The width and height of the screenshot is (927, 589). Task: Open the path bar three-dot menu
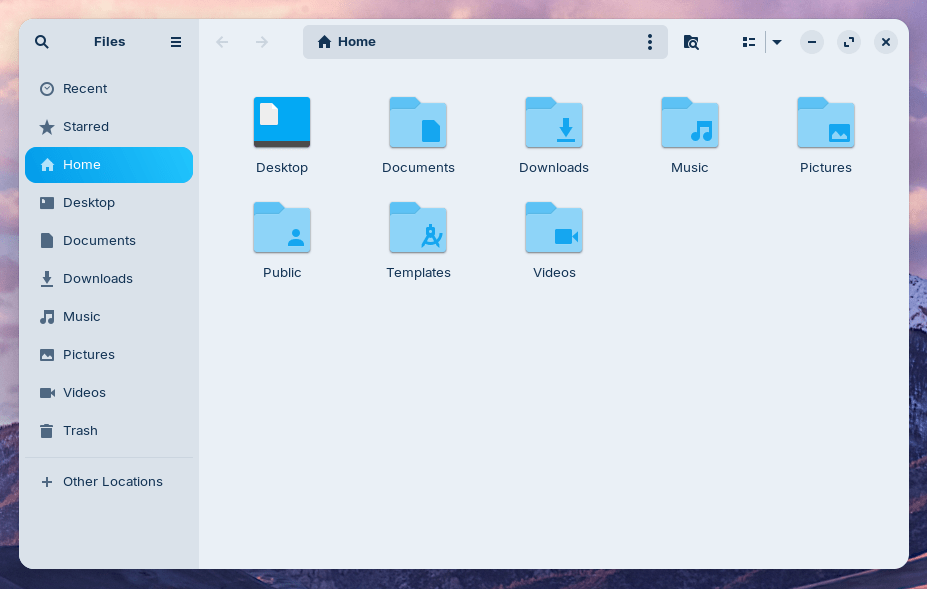coord(649,42)
